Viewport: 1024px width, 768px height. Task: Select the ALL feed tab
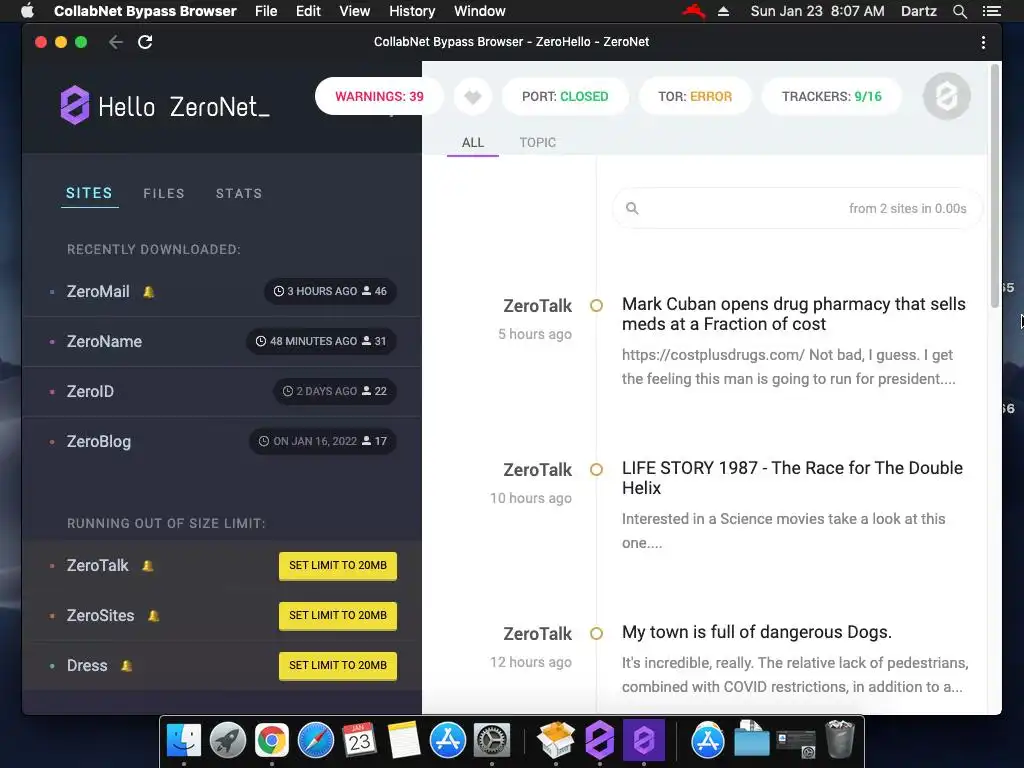(473, 142)
